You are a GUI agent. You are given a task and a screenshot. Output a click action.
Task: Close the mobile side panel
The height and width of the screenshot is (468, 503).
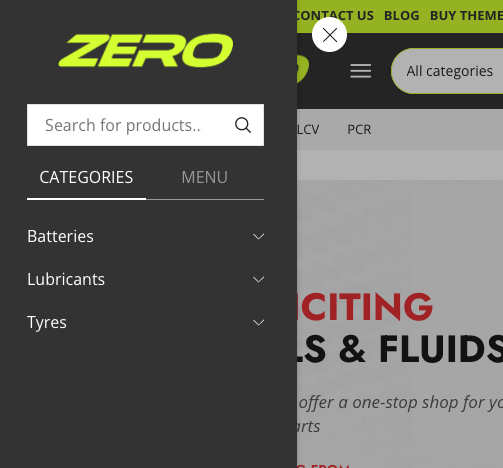tap(329, 35)
